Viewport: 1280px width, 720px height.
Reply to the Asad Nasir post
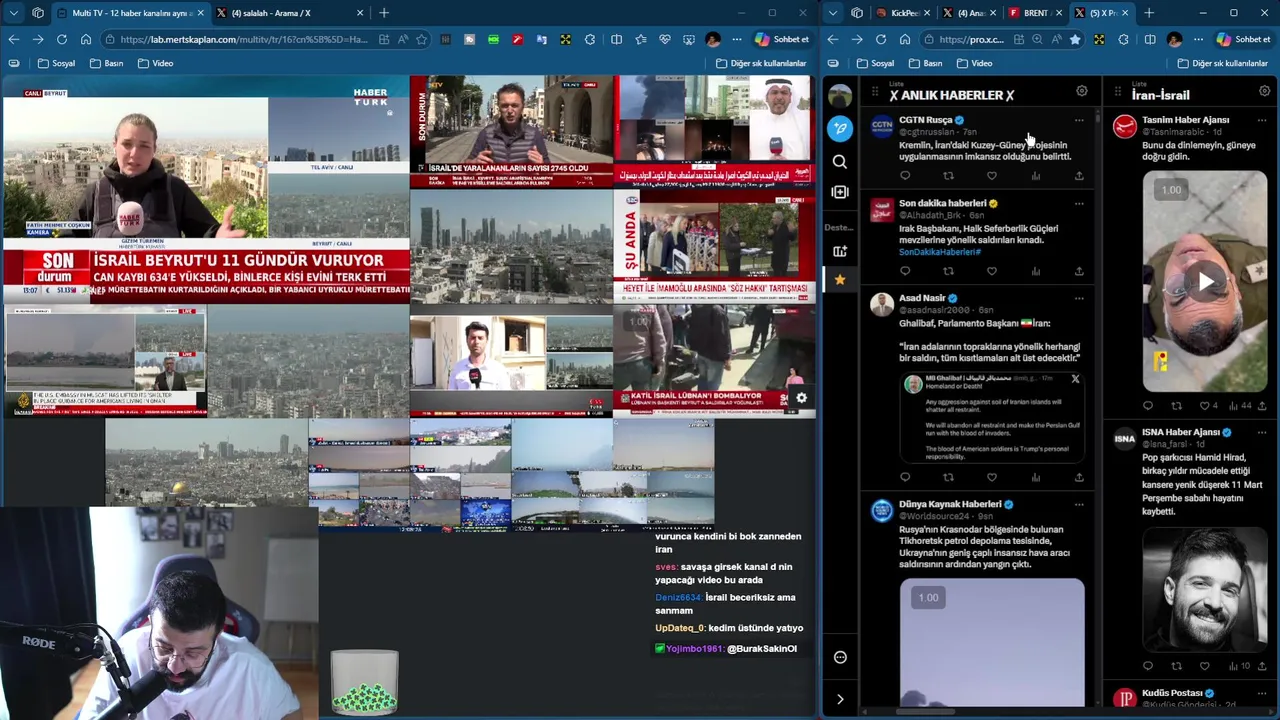pyautogui.click(x=905, y=477)
